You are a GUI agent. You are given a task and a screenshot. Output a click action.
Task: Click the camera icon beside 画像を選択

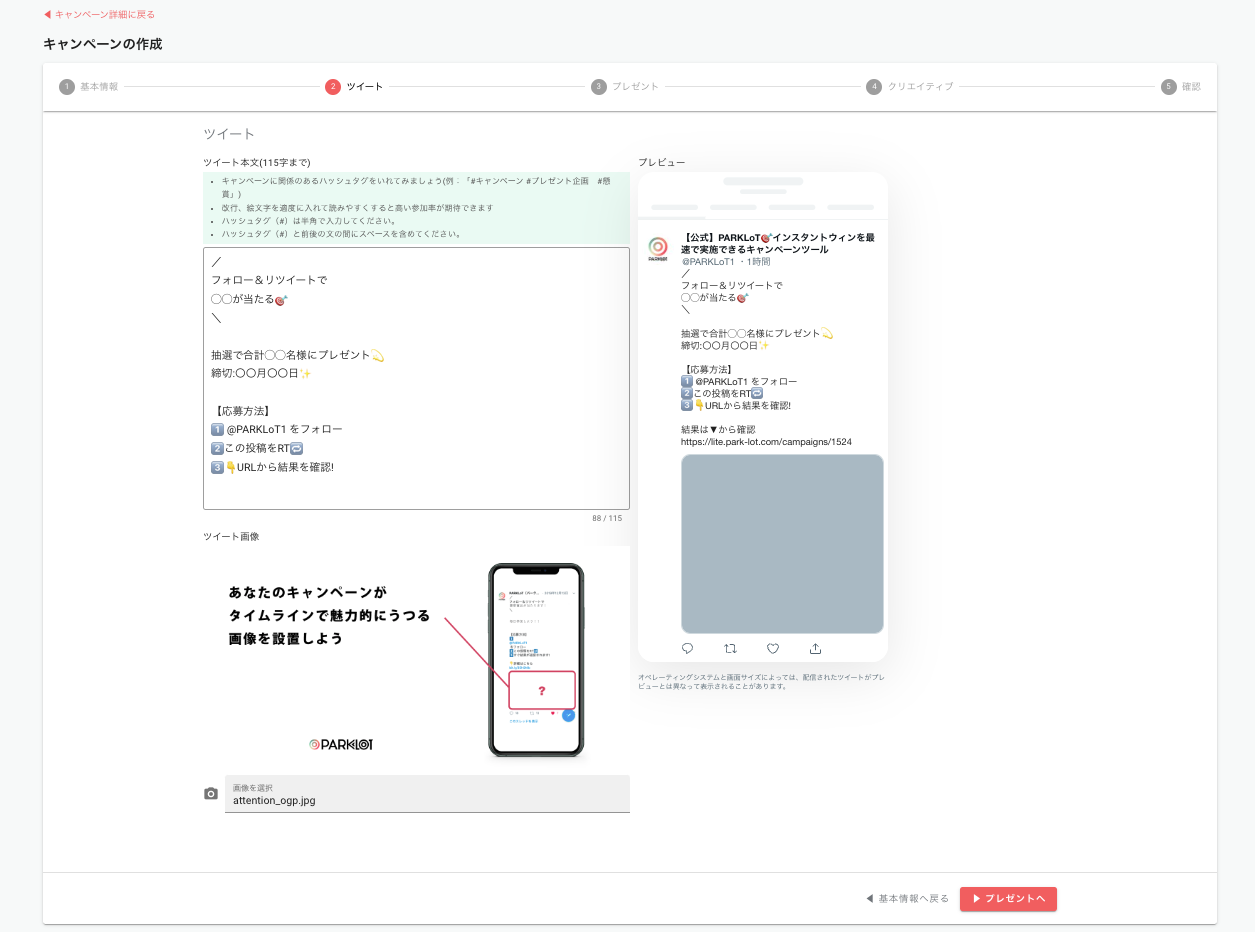tap(210, 793)
